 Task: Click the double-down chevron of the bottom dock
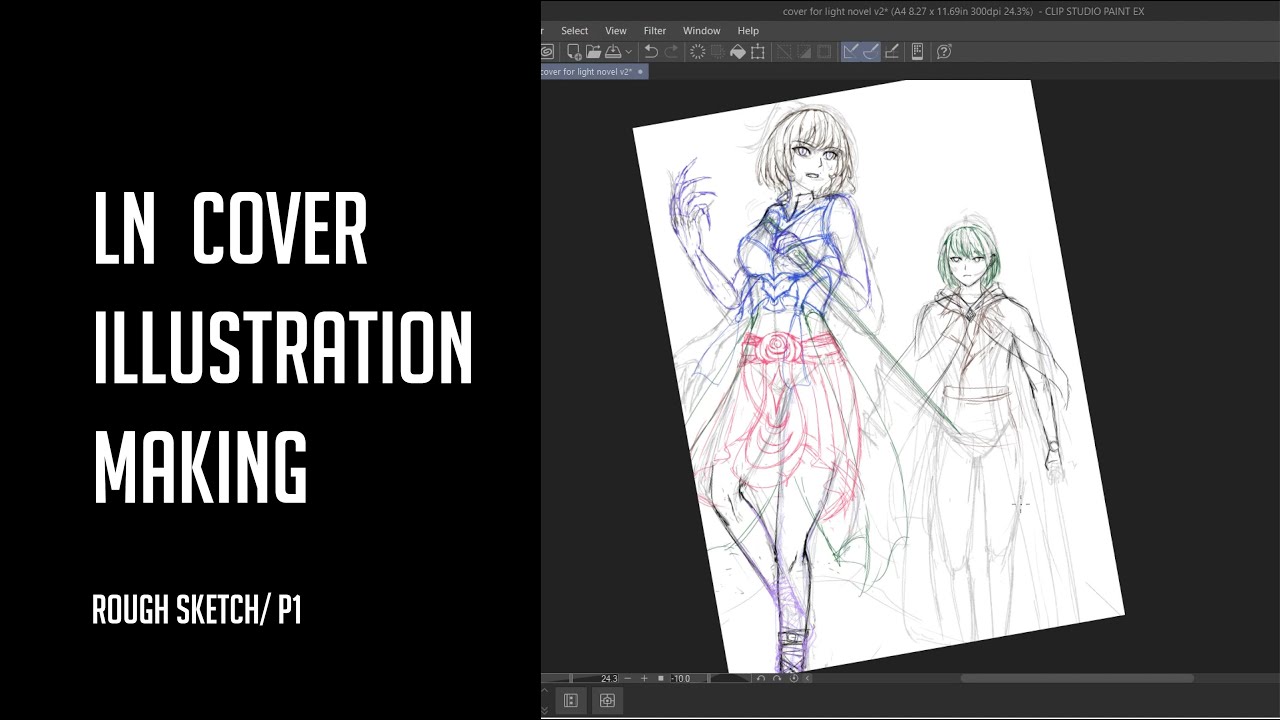[545, 710]
